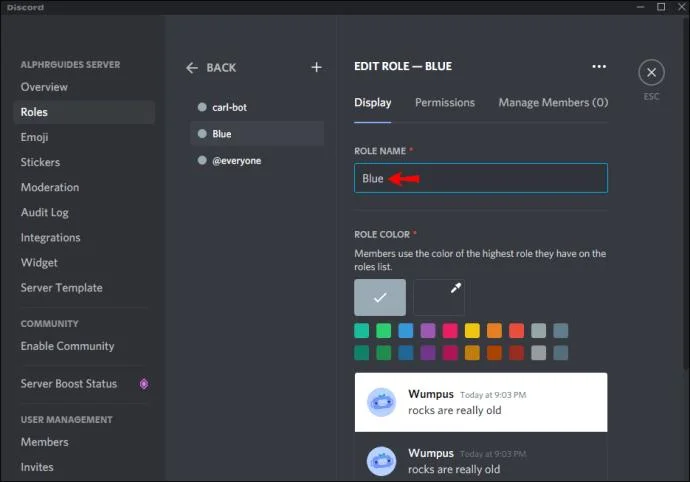The height and width of the screenshot is (482, 690).
Task: Click the Blue role color dot
Action: coord(202,133)
